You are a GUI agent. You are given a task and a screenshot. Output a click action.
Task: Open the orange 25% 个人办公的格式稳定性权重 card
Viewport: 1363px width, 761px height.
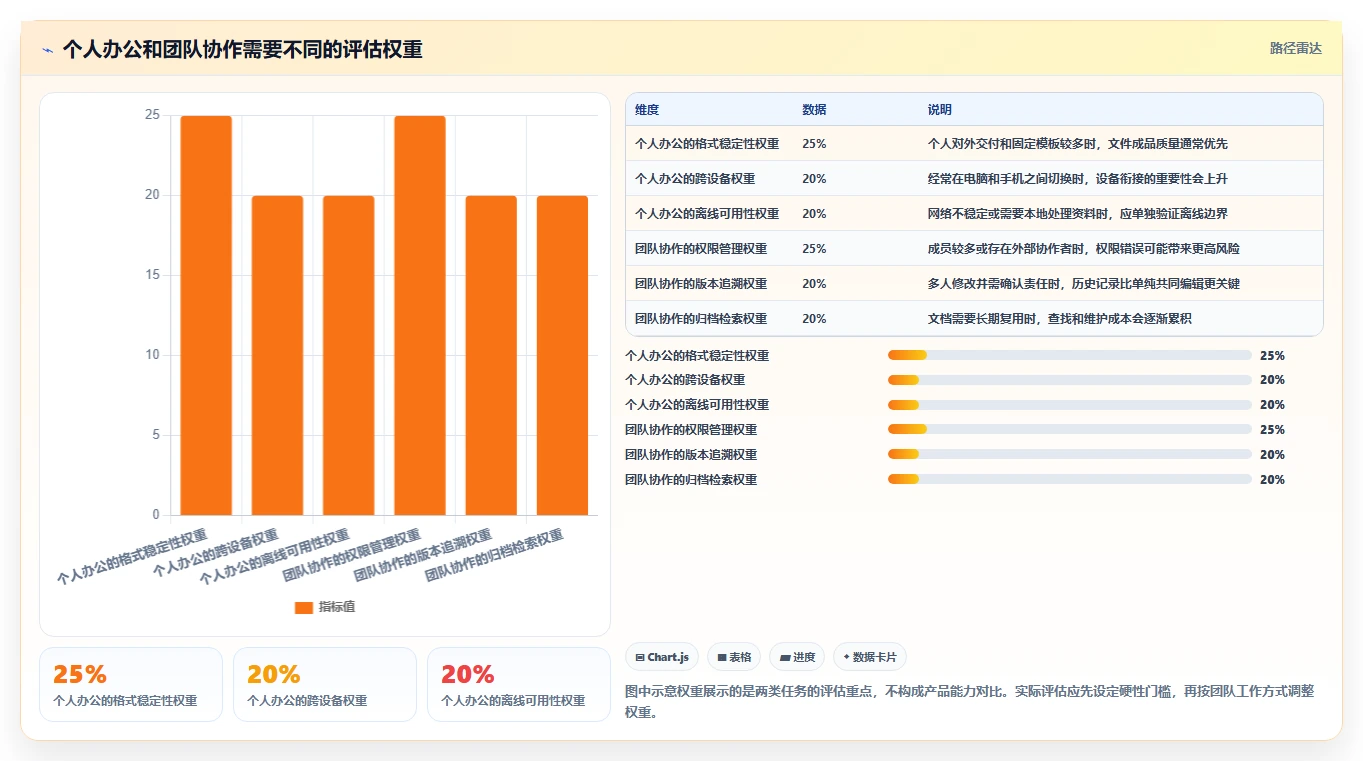131,684
